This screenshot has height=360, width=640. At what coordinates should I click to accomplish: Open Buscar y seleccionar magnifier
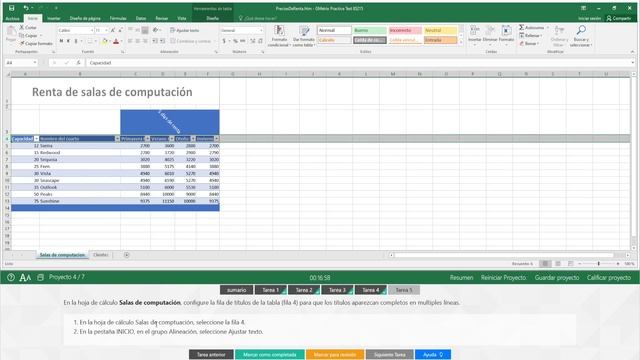pyautogui.click(x=581, y=36)
